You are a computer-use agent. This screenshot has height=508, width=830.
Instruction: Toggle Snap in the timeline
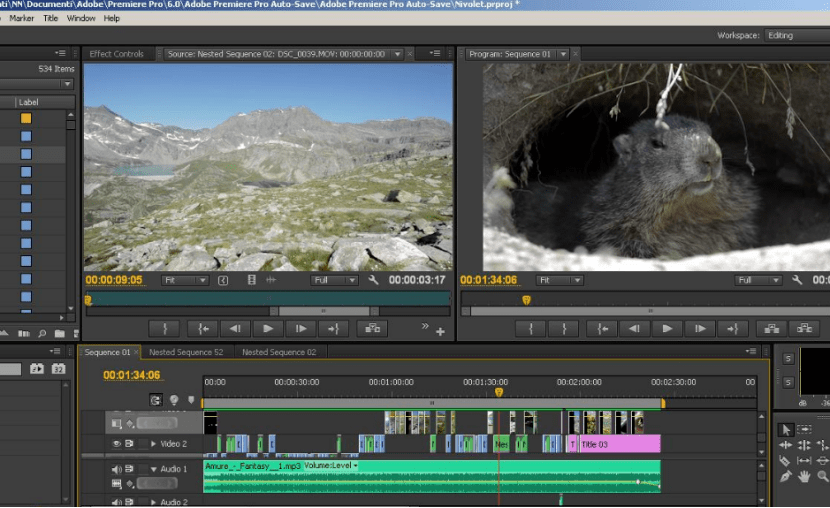click(156, 400)
